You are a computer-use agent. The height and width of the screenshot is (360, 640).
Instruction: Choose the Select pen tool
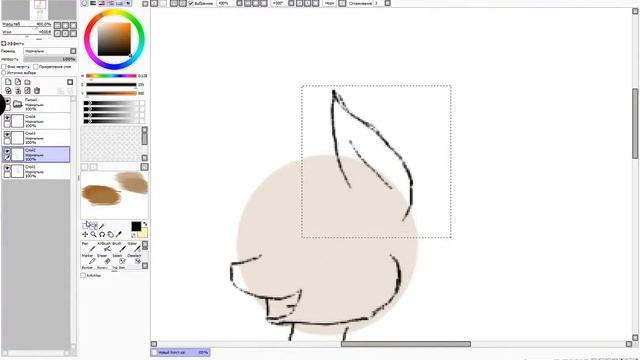119,259
